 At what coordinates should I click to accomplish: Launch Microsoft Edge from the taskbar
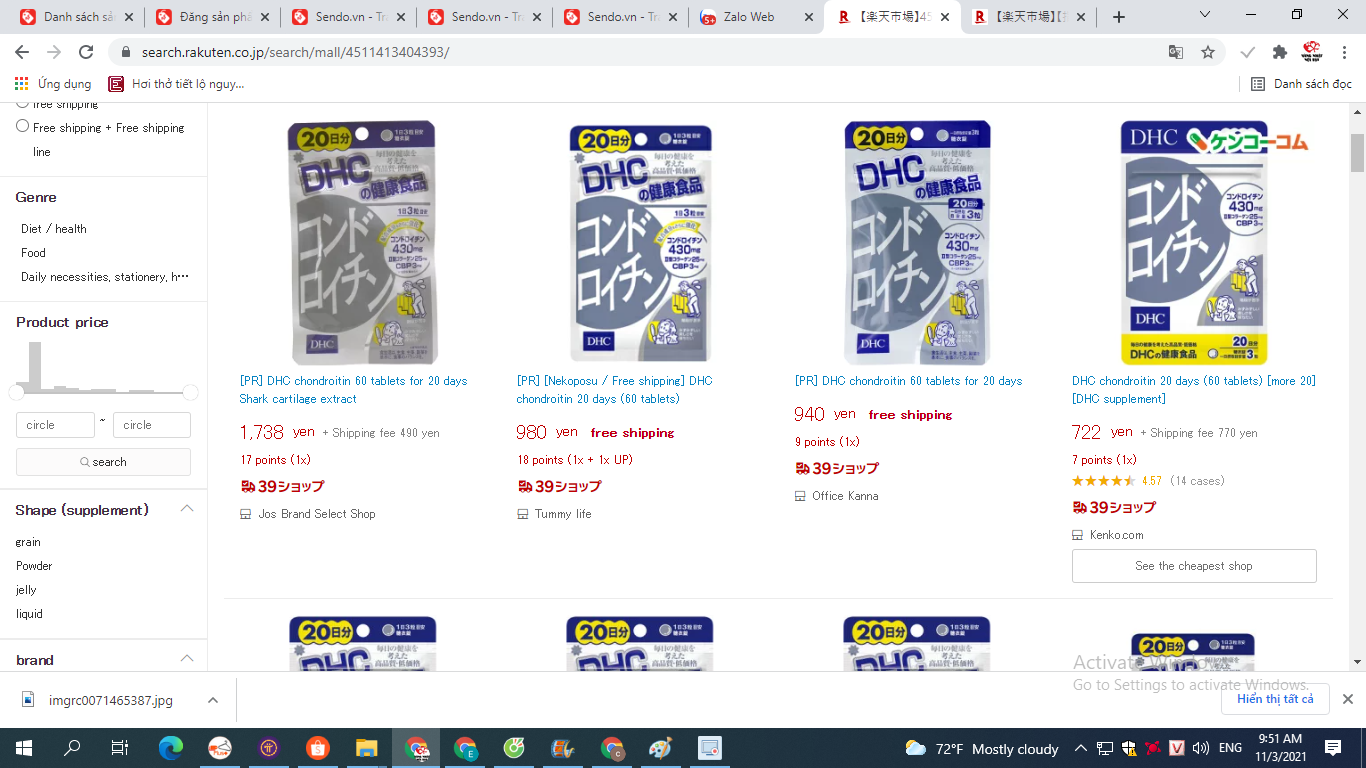[x=171, y=748]
